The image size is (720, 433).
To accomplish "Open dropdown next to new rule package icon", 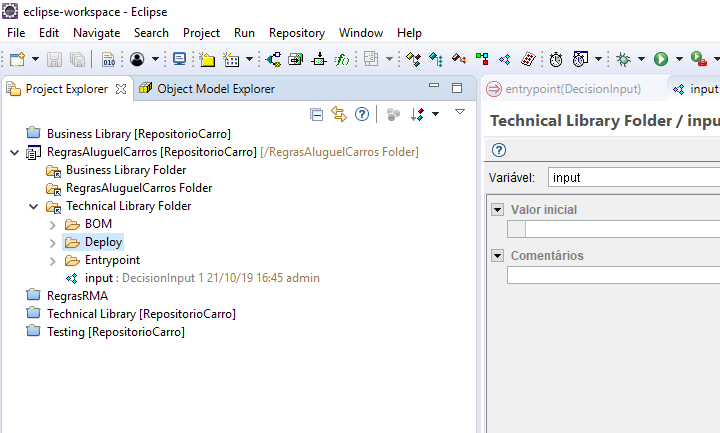I will coord(249,59).
